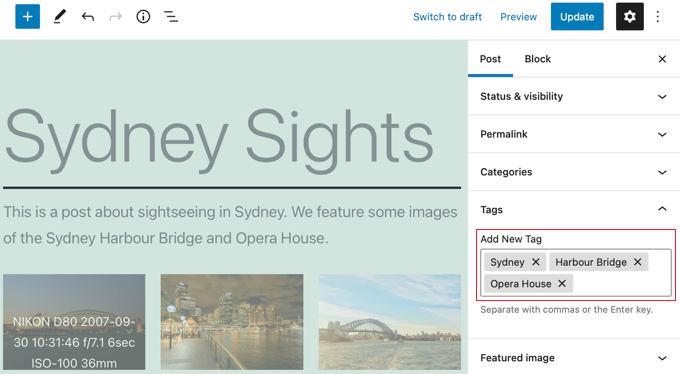
Task: Open the post Preview
Action: 518,17
